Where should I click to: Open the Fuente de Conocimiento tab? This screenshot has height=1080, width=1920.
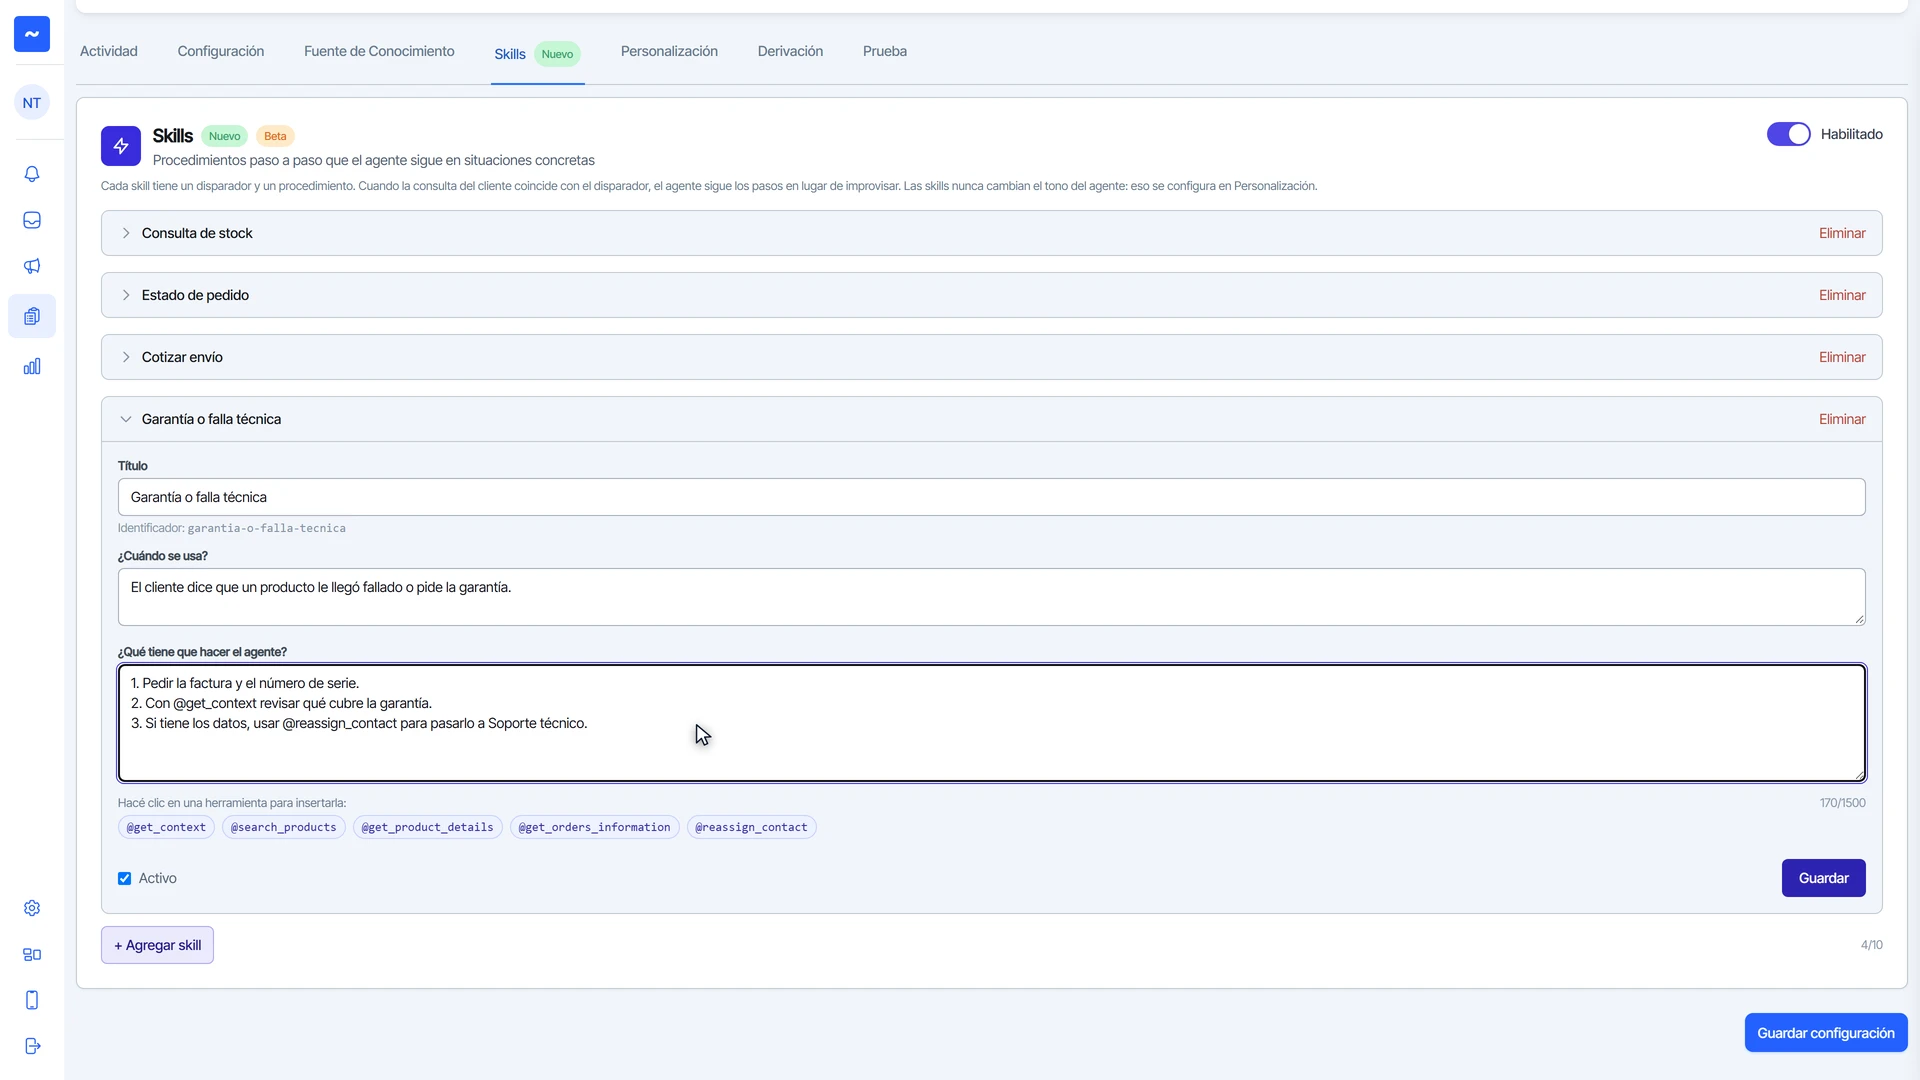[x=379, y=51]
